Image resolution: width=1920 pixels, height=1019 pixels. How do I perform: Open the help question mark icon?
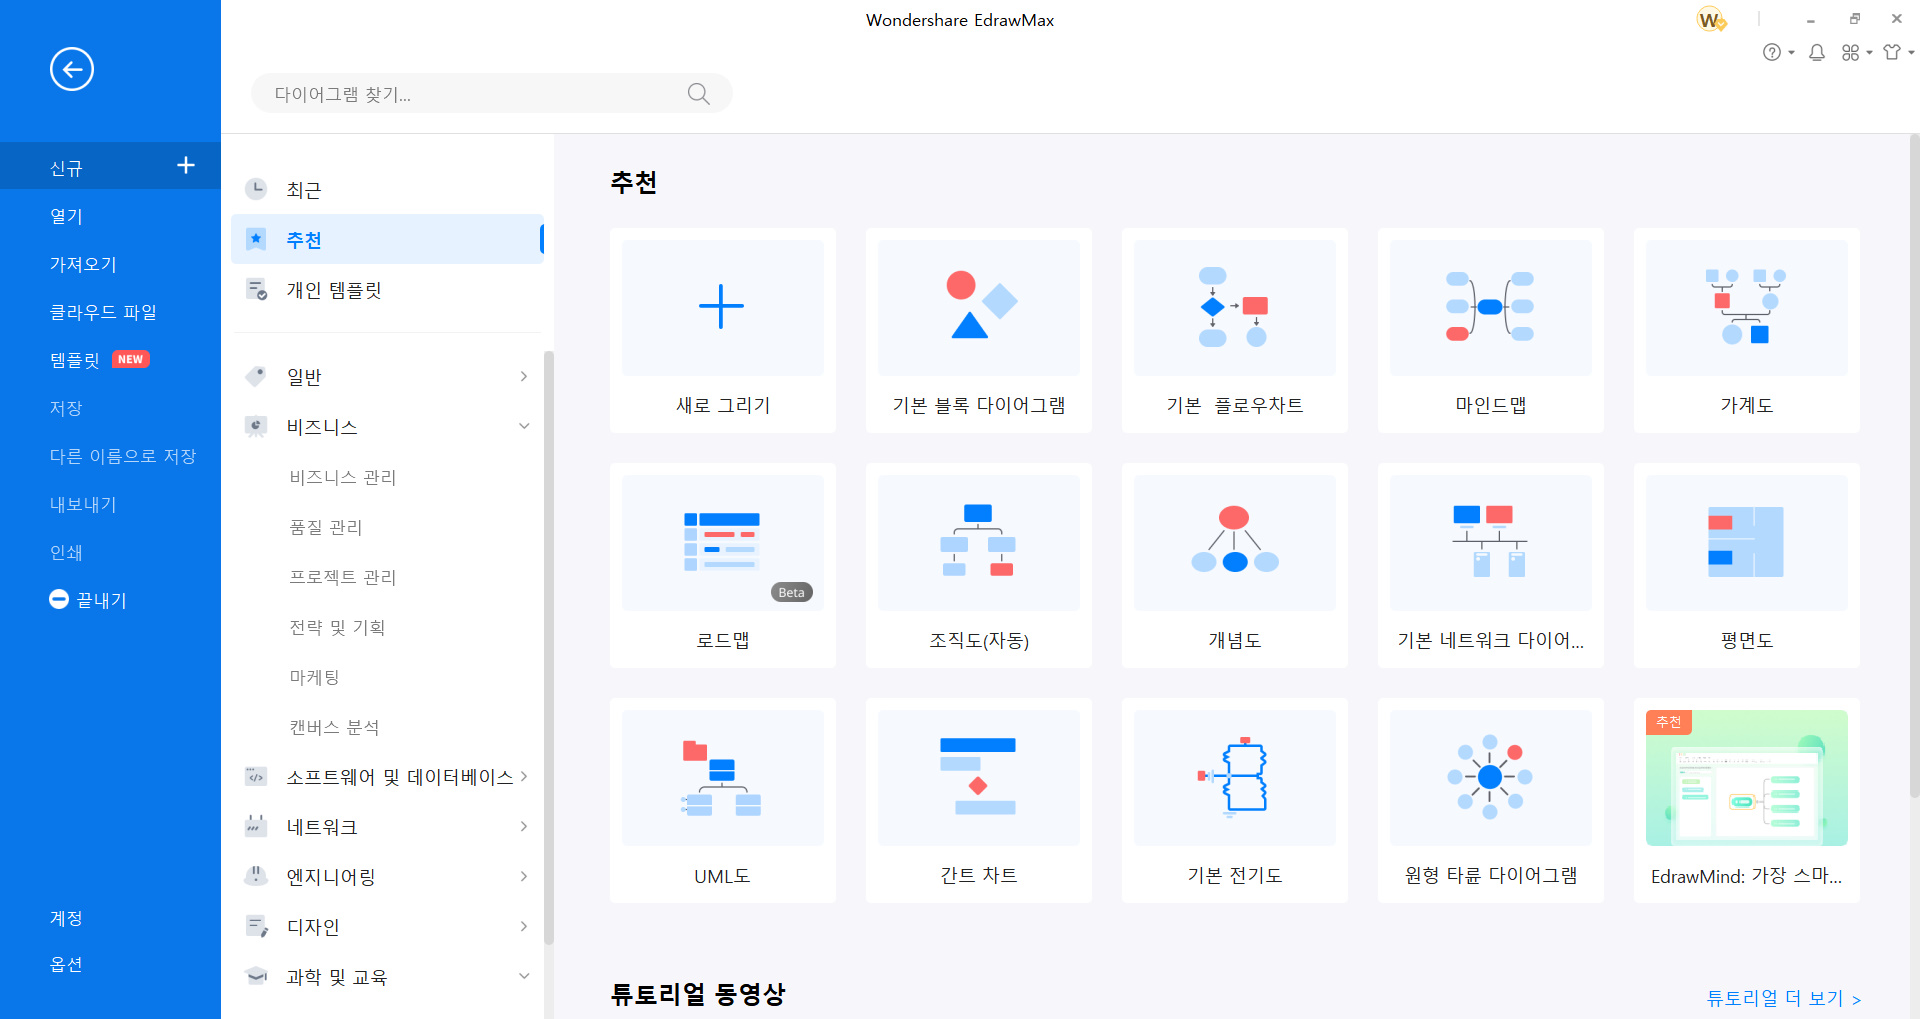[1773, 52]
